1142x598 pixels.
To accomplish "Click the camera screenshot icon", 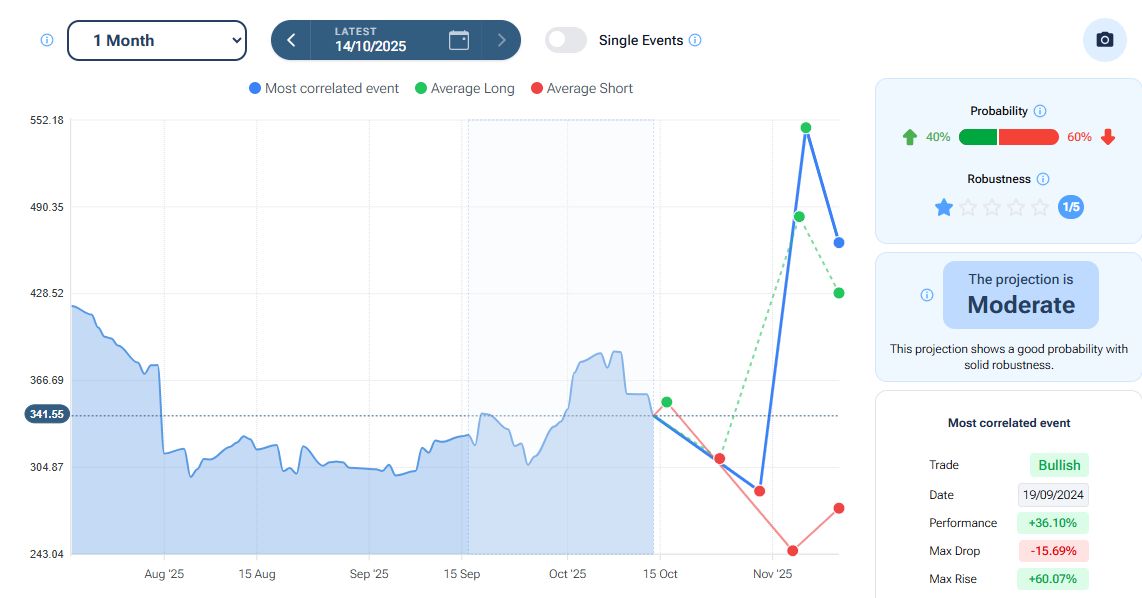I will 1104,40.
